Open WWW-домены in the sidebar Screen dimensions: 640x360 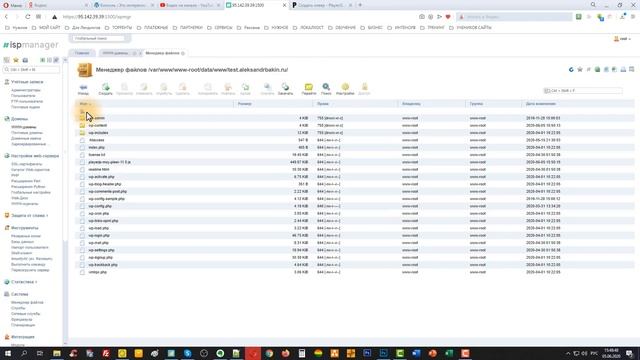(24, 127)
